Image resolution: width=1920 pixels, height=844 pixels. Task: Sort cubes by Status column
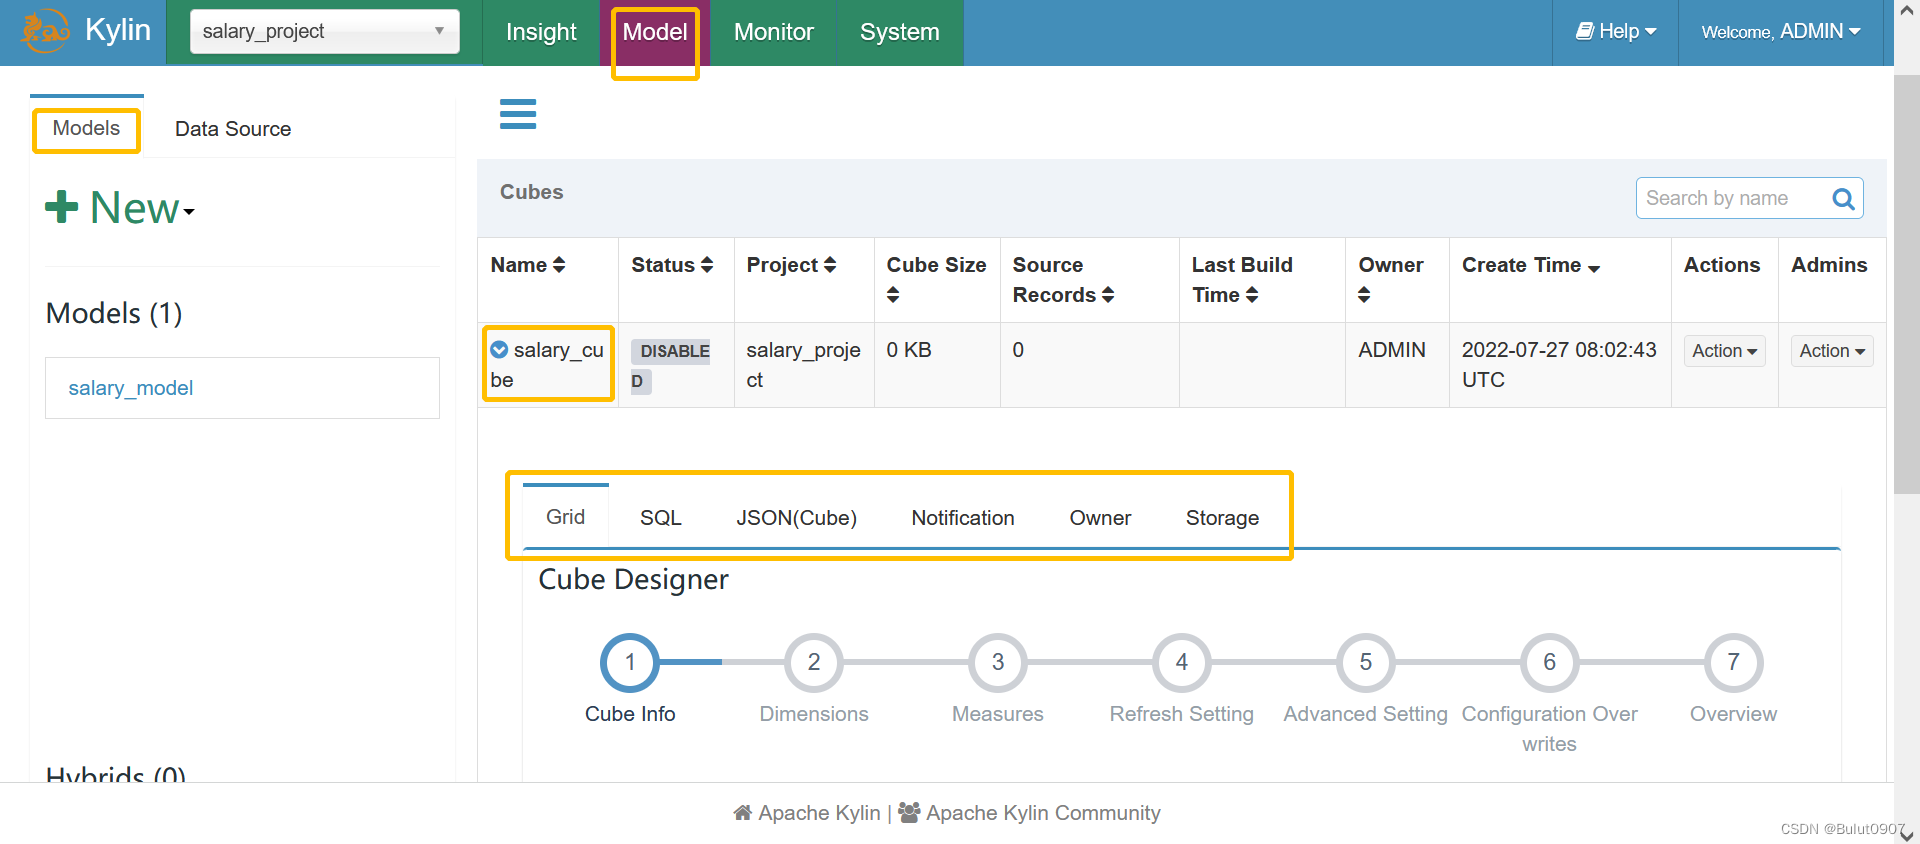click(x=672, y=265)
